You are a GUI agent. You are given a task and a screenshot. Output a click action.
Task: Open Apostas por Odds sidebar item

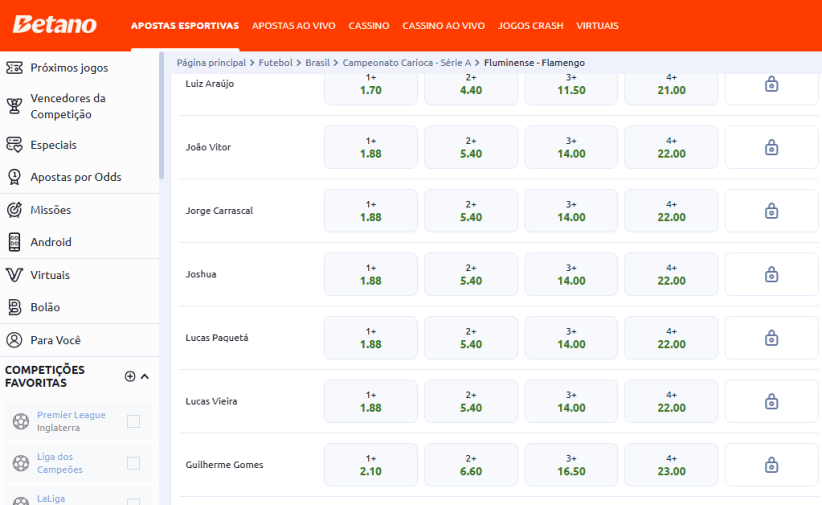[x=75, y=177]
